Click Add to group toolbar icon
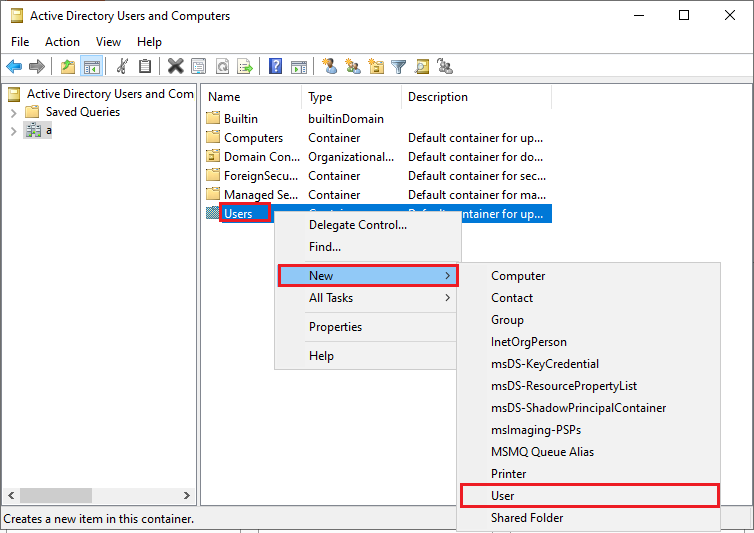 pyautogui.click(x=445, y=66)
